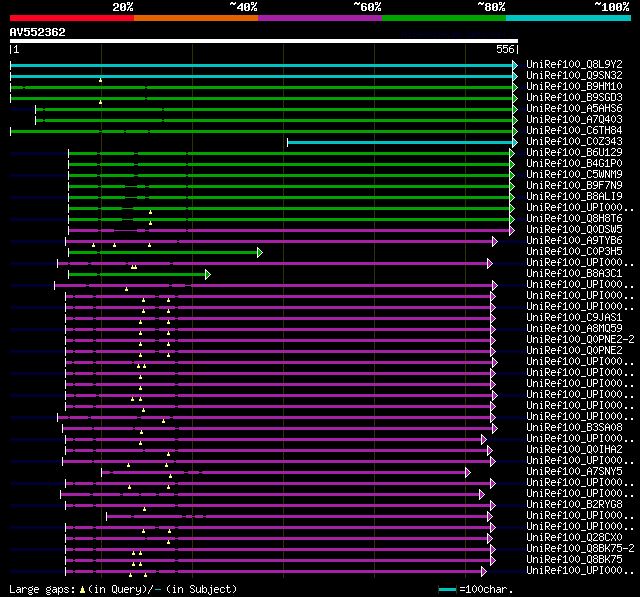Click the cyan 100char scale bar in legend

click(447, 589)
